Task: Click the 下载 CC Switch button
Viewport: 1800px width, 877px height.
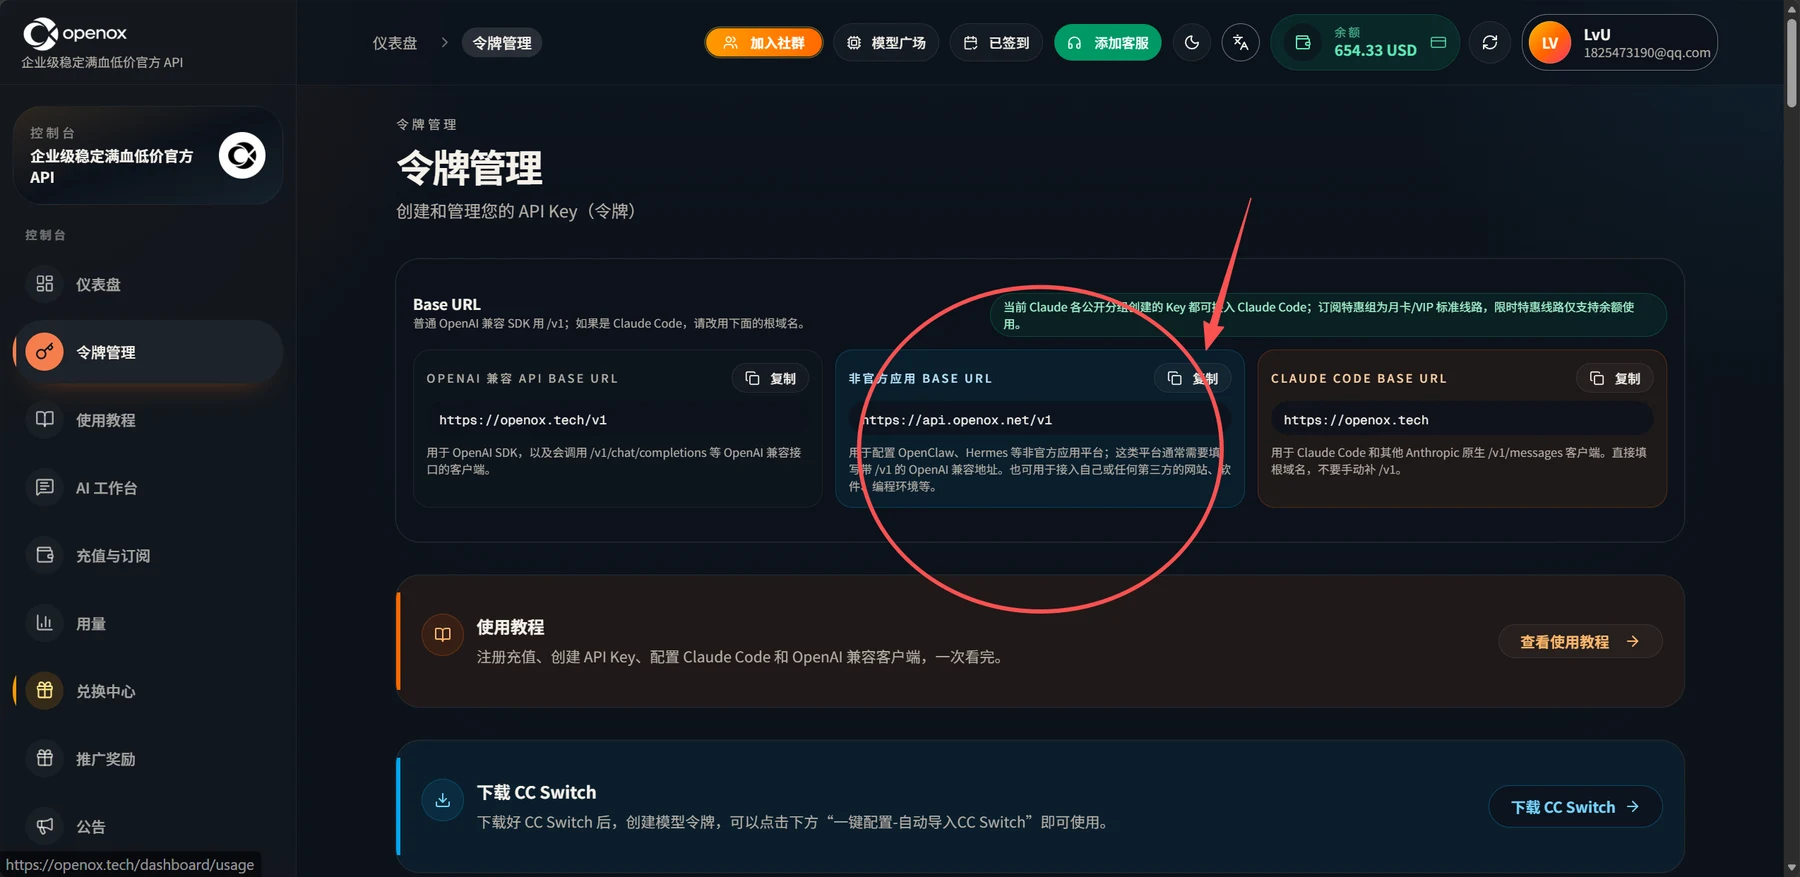Action: click(1575, 807)
